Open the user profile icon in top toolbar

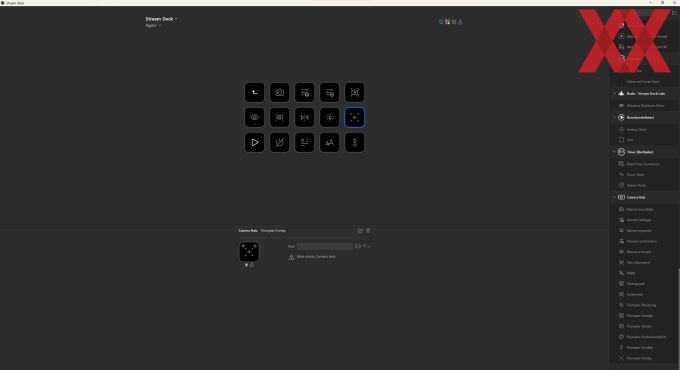click(460, 22)
